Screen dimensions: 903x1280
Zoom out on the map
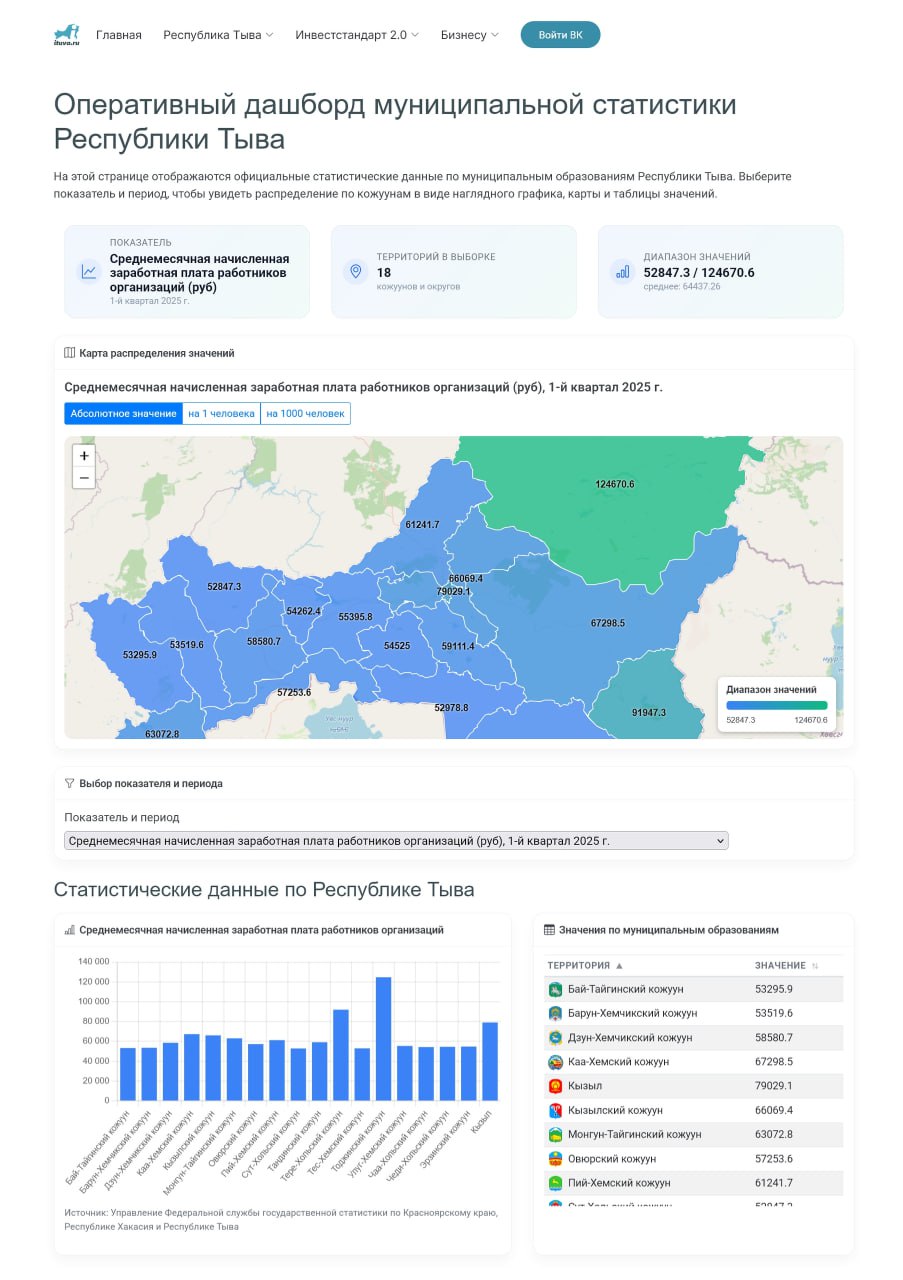click(x=84, y=478)
